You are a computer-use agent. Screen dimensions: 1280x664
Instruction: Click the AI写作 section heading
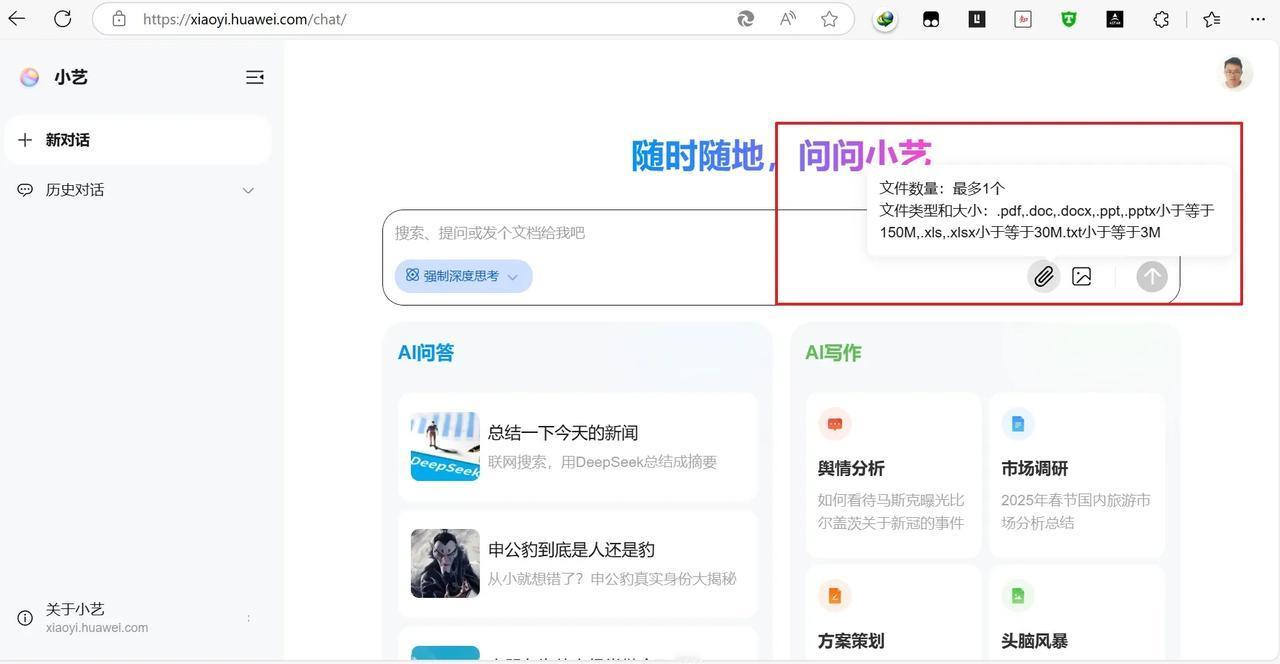[x=833, y=352]
